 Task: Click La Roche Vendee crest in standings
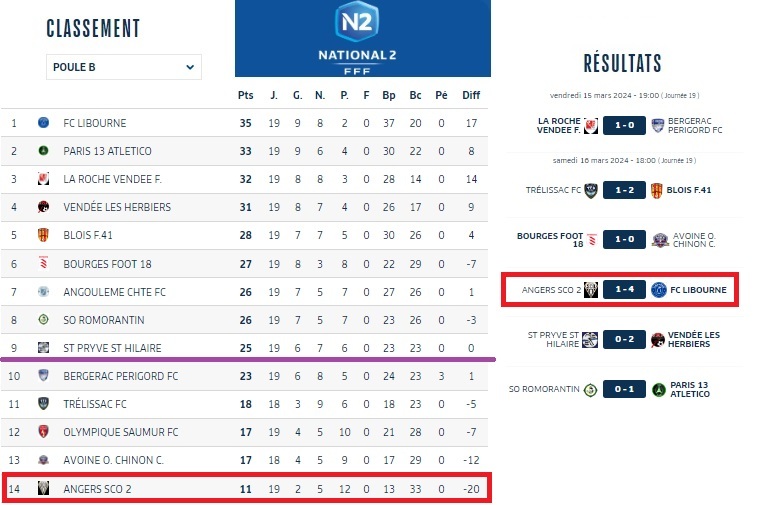point(43,179)
